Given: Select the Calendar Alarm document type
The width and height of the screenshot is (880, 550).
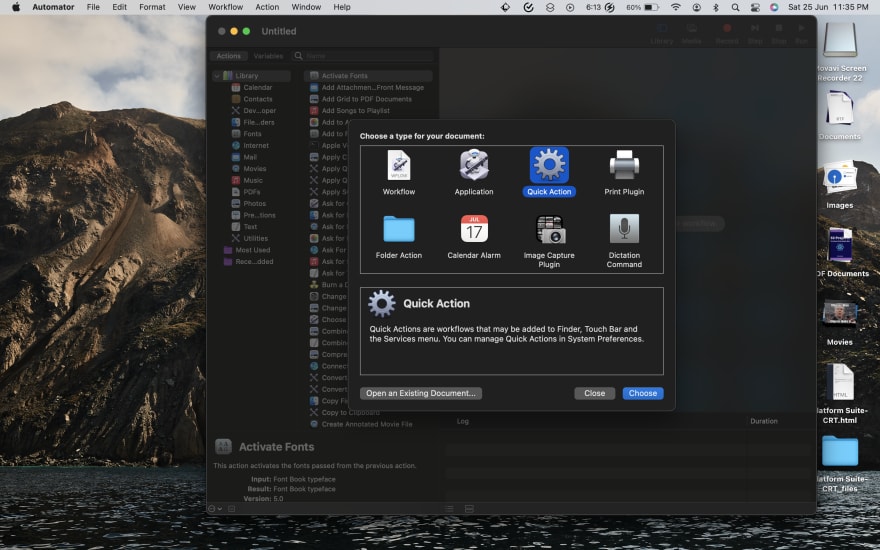Looking at the screenshot, I should 474,237.
